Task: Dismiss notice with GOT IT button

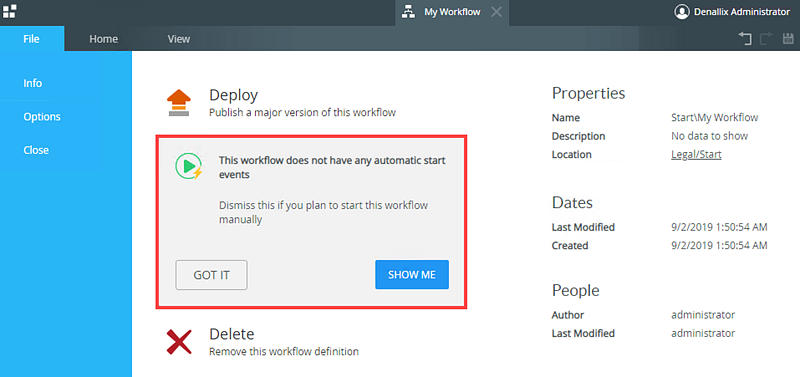Action: pyautogui.click(x=212, y=275)
